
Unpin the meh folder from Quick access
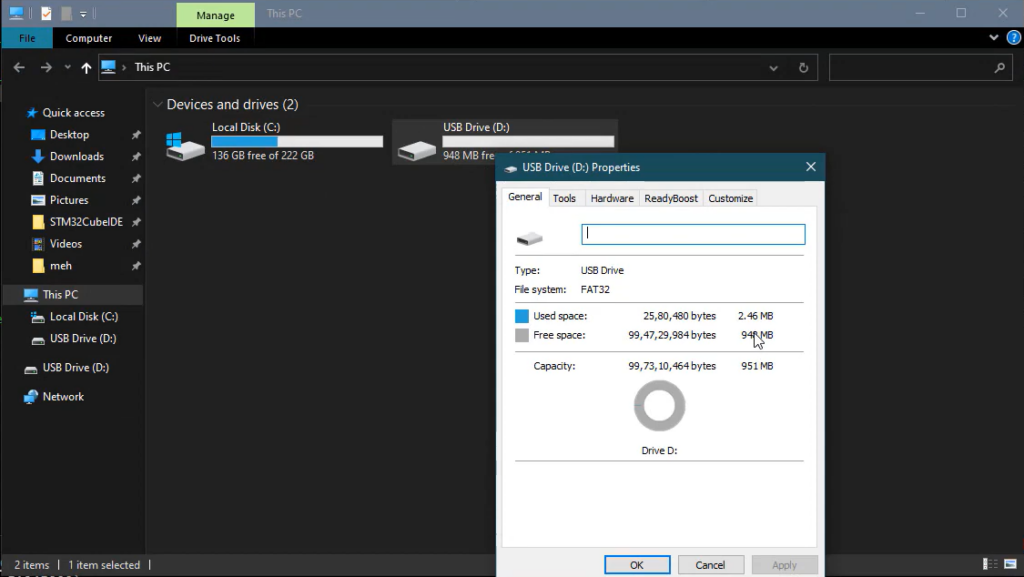[134, 265]
